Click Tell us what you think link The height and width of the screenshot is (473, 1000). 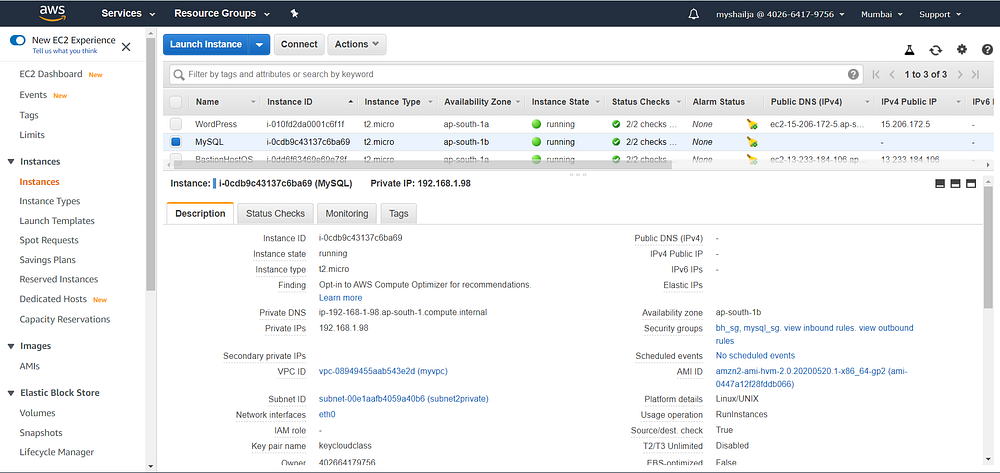point(65,51)
